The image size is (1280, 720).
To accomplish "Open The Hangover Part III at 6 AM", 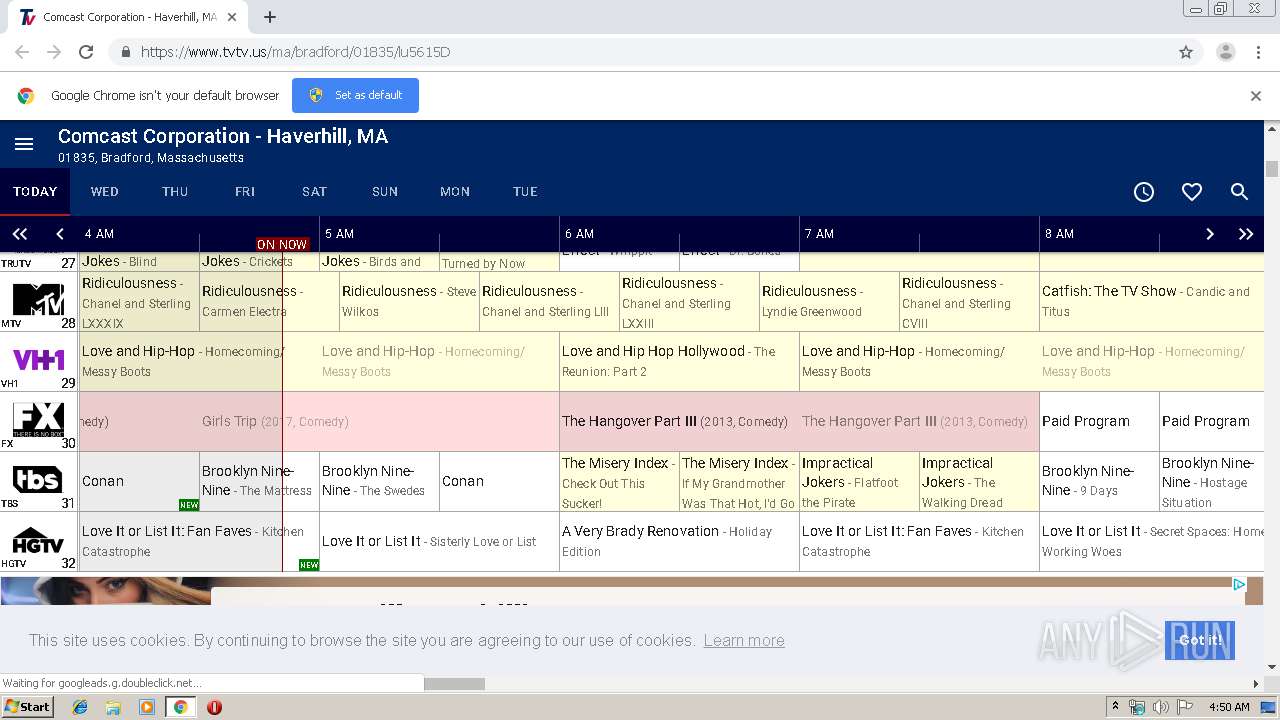I will pos(680,421).
